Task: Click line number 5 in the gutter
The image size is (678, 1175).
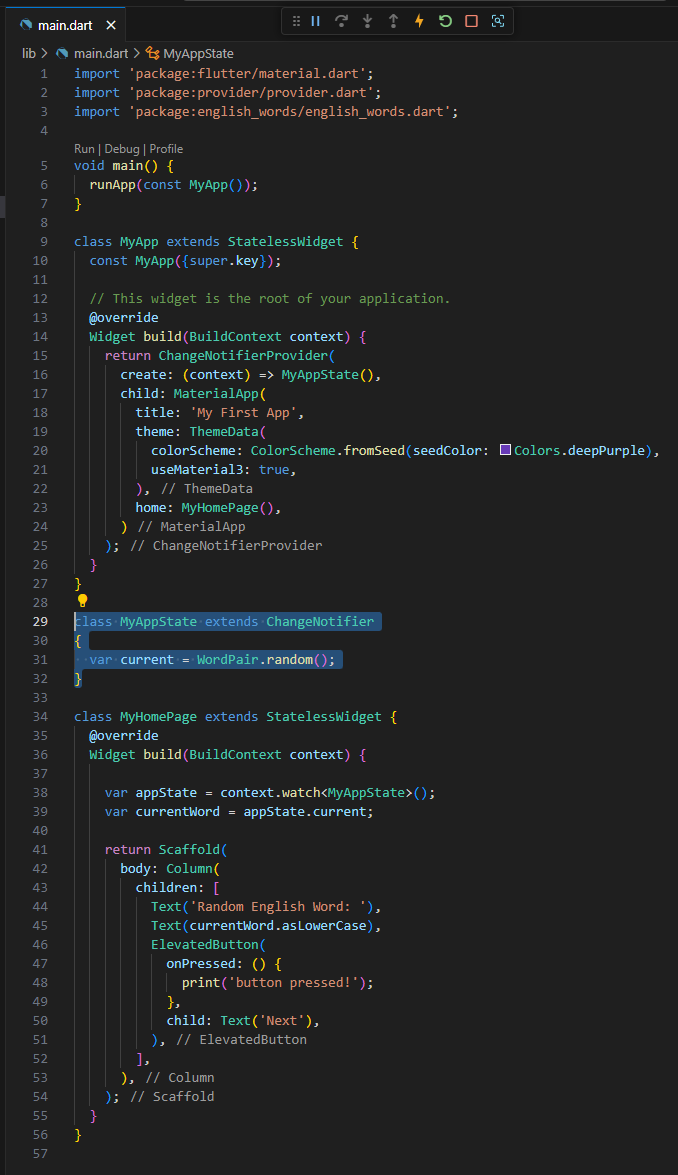Action: [44, 166]
